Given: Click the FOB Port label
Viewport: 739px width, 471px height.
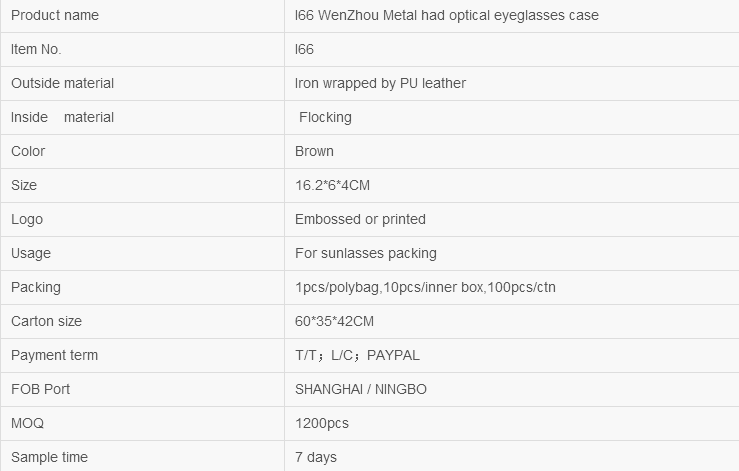Looking at the screenshot, I should coord(40,389).
